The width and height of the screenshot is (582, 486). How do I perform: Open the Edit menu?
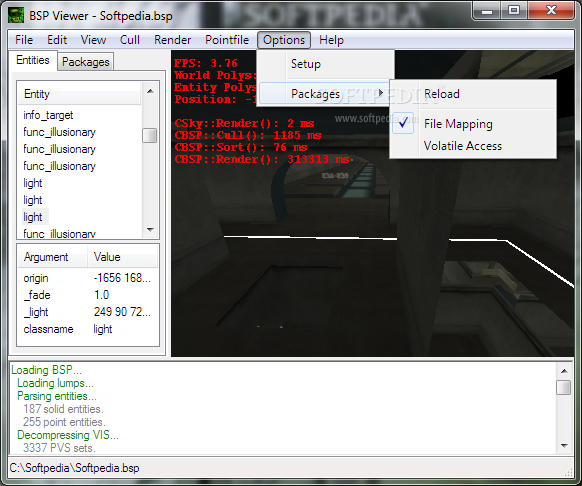57,40
